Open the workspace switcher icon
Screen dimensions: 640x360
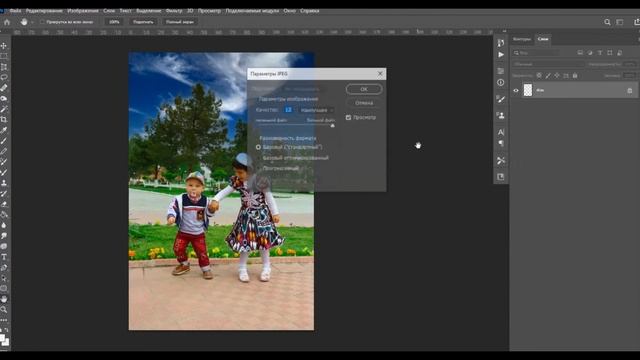tap(620, 22)
